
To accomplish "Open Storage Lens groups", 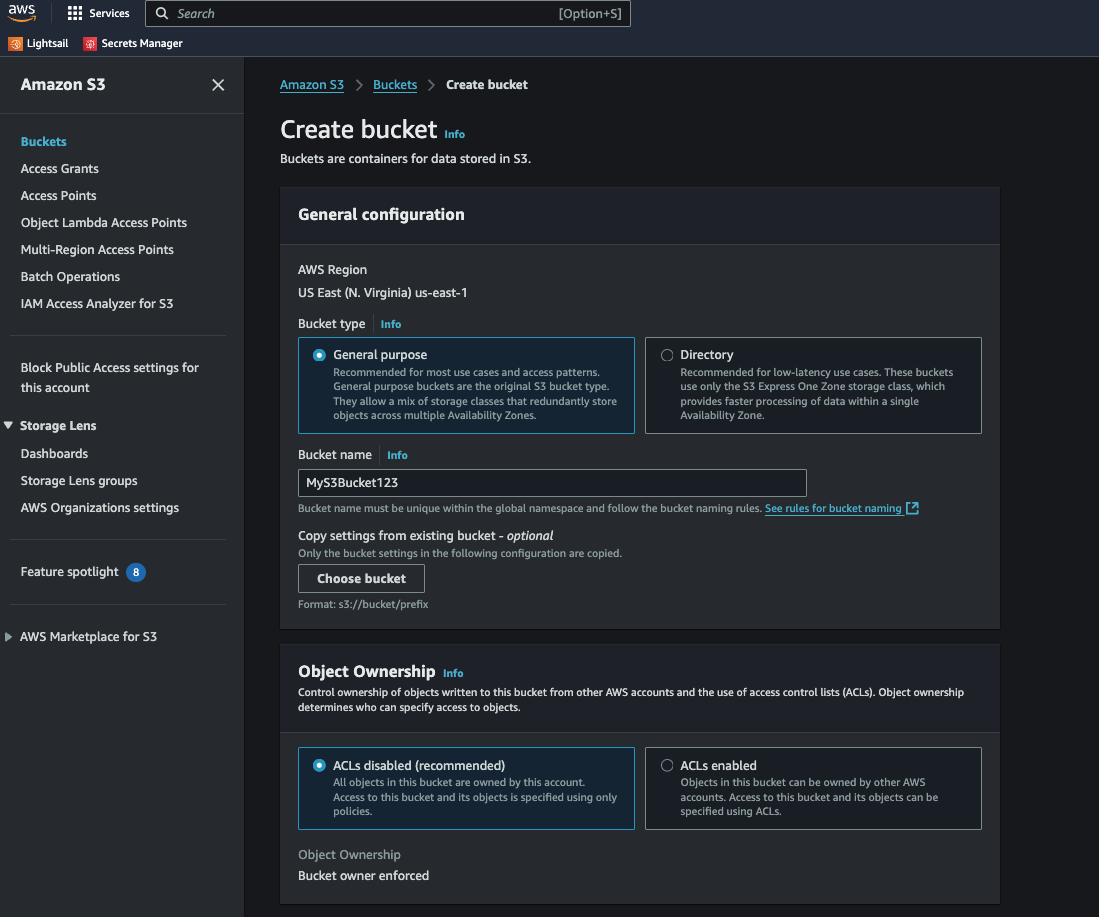I will click(x=78, y=481).
